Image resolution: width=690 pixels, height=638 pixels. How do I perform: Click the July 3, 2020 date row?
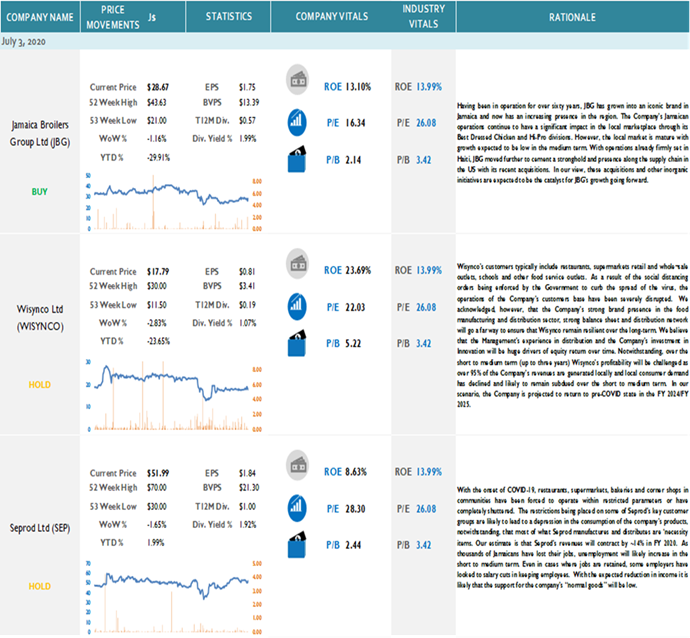345,41
